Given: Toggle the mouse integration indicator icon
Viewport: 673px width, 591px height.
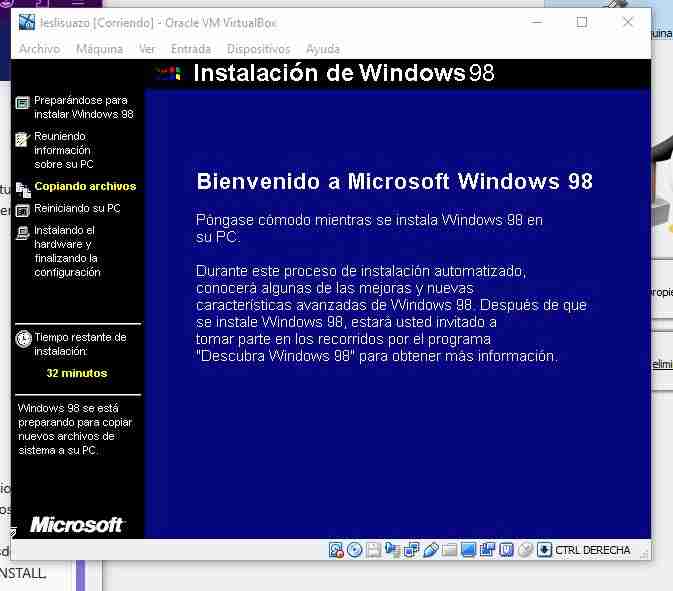Looking at the screenshot, I should coord(525,550).
